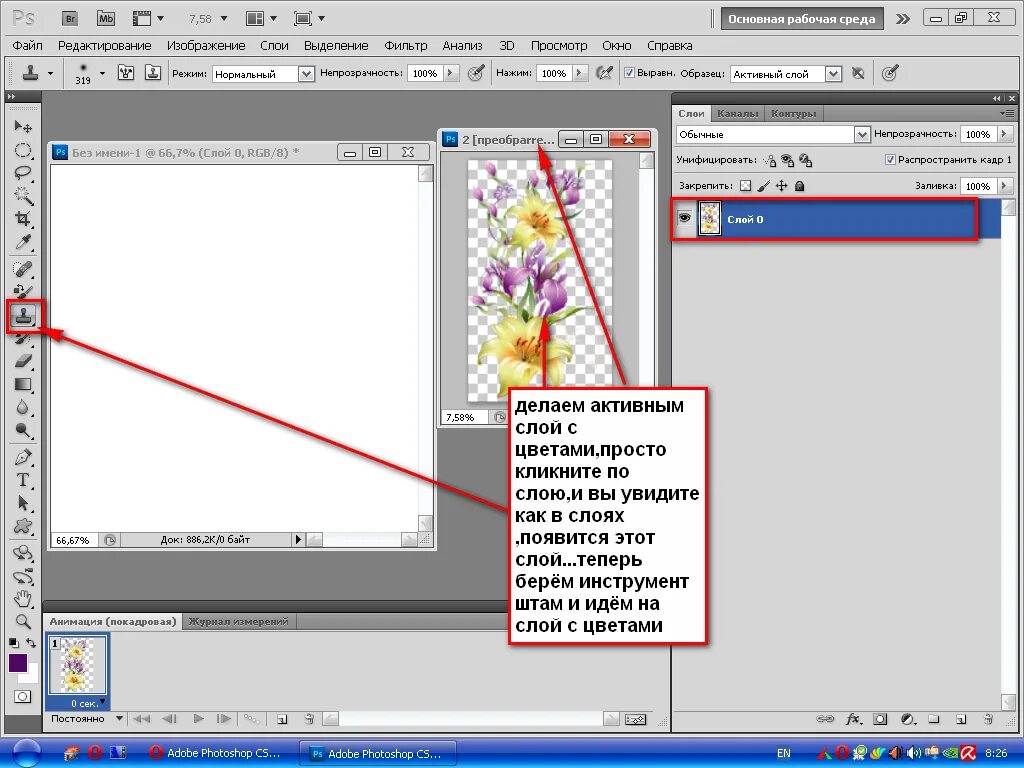Switch to the Контуры tab
Viewport: 1024px width, 768px height.
coord(793,113)
